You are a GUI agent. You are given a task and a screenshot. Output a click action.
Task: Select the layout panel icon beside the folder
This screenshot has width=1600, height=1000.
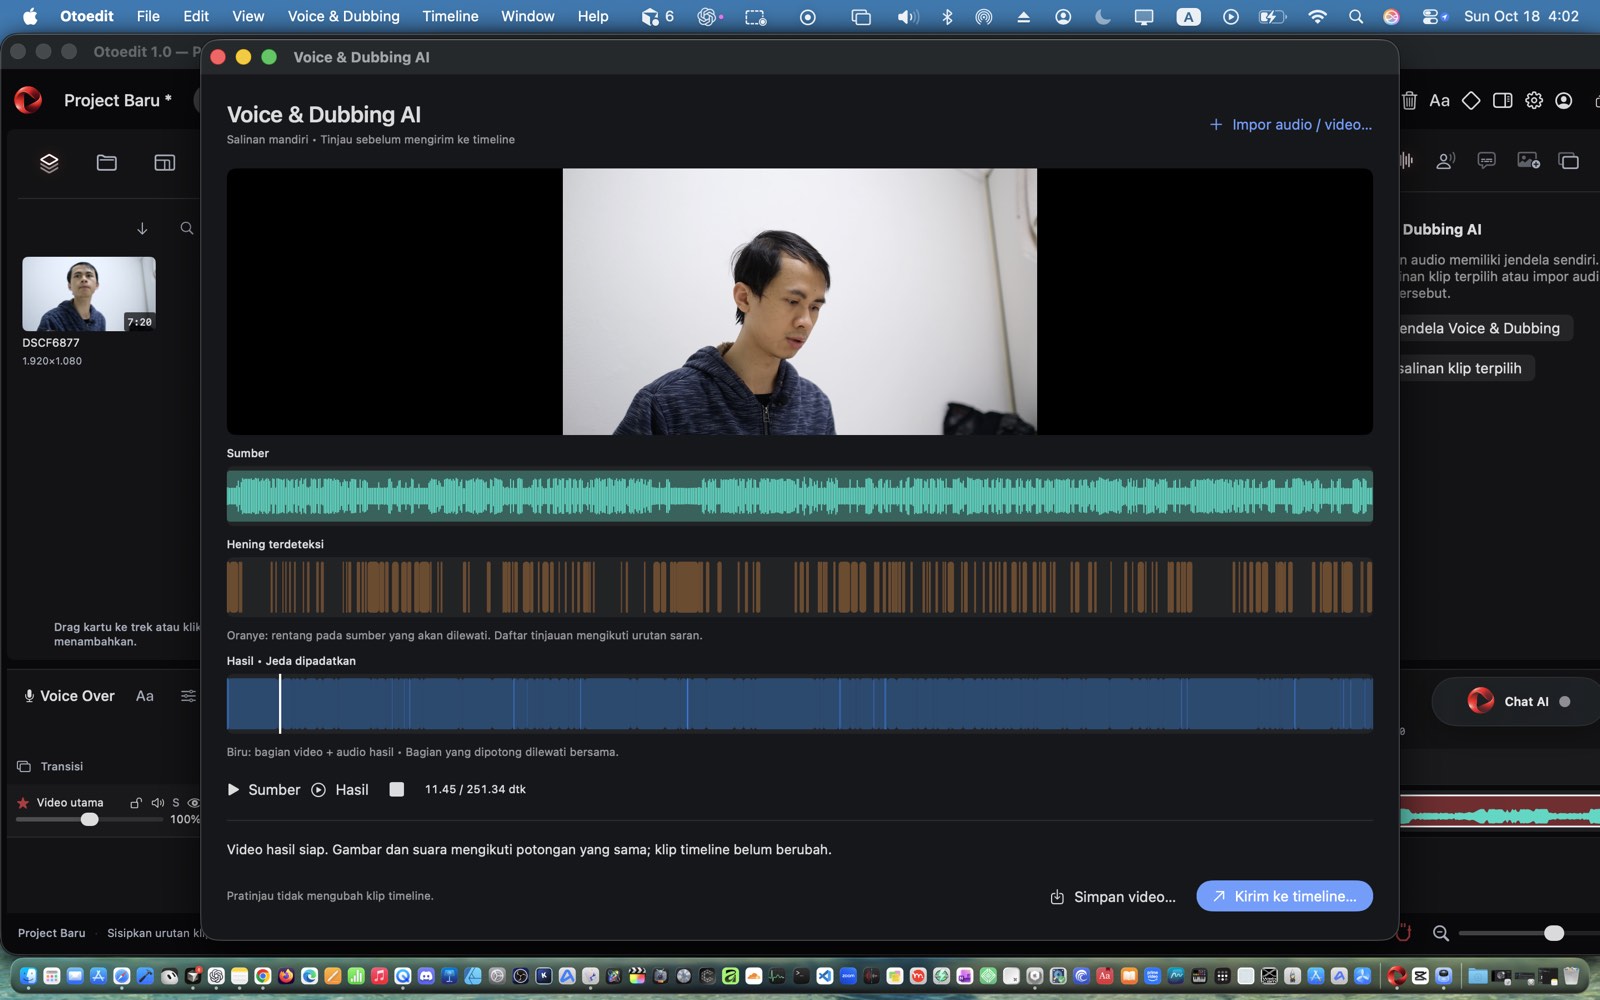pos(165,163)
